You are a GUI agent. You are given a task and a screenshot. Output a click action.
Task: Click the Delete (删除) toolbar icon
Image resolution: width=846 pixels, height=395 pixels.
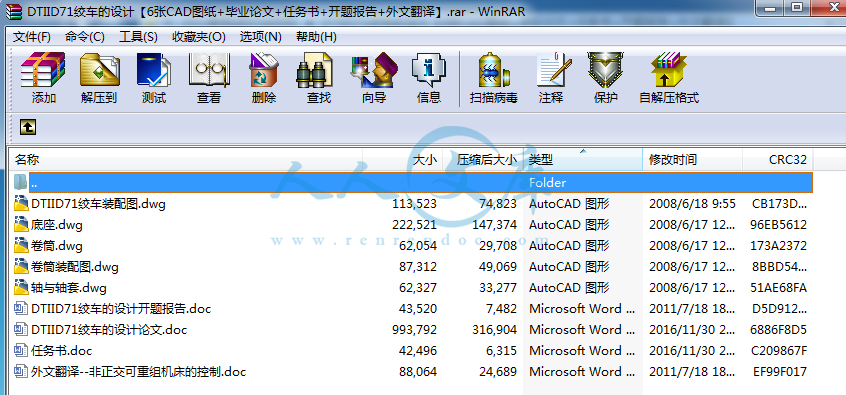tap(264, 70)
